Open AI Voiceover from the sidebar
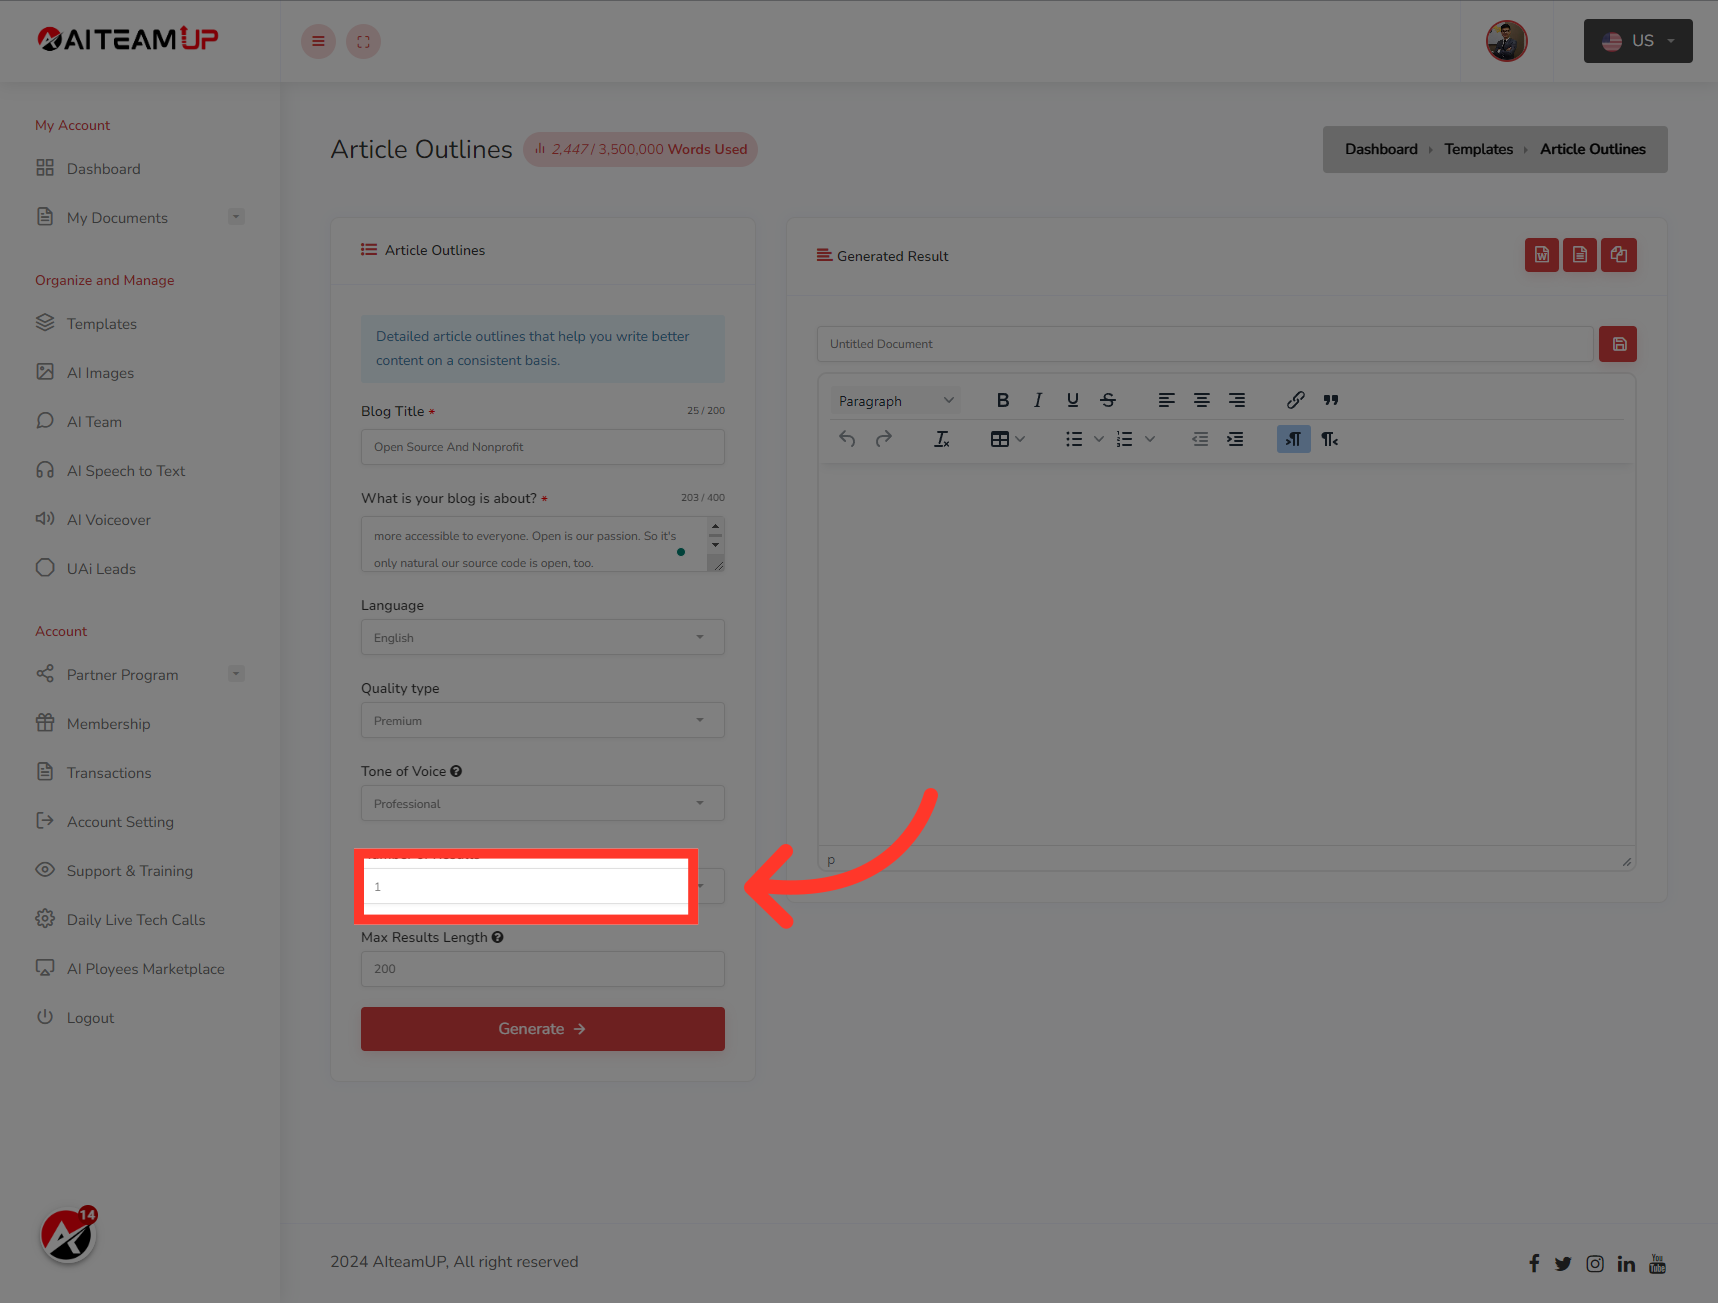The height and width of the screenshot is (1303, 1718). 107,519
